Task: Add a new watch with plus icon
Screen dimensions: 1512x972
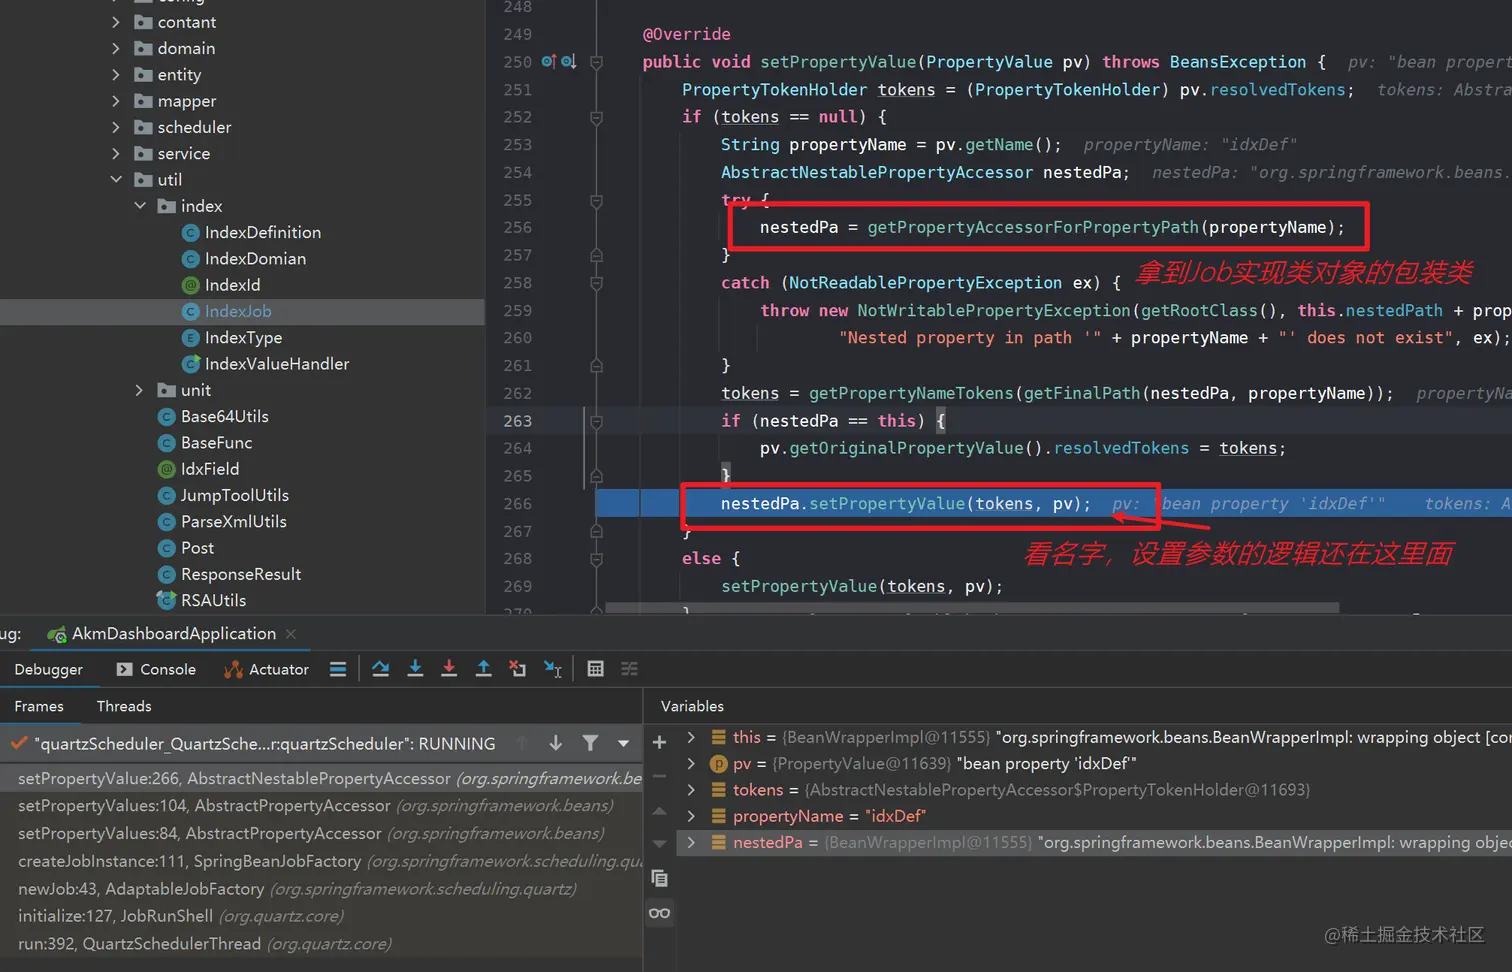Action: coord(659,742)
